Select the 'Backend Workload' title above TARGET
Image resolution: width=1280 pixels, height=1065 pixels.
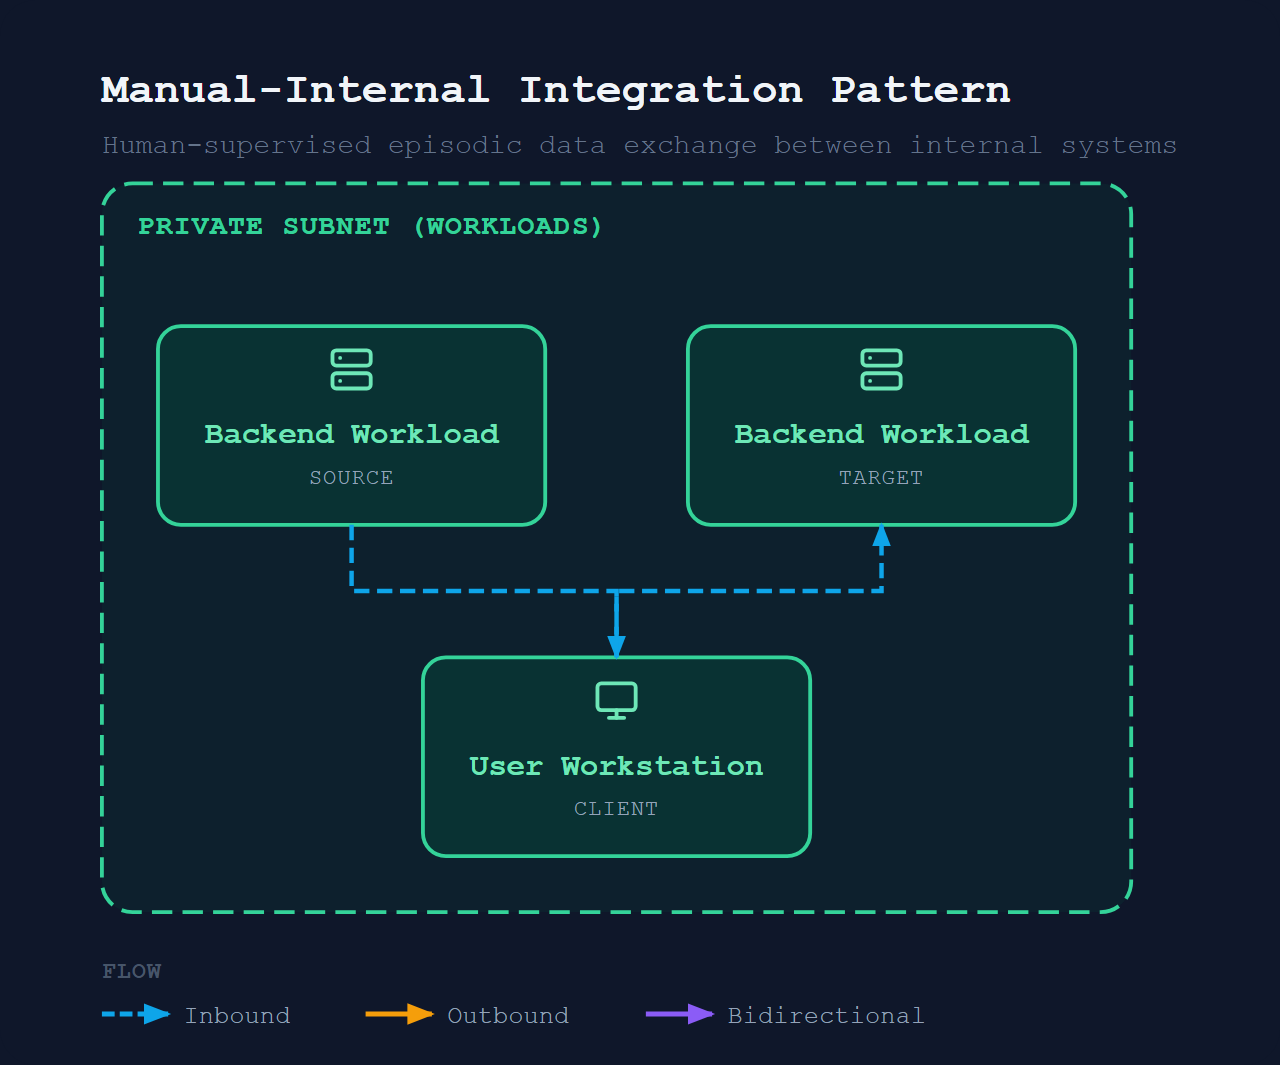pos(881,434)
